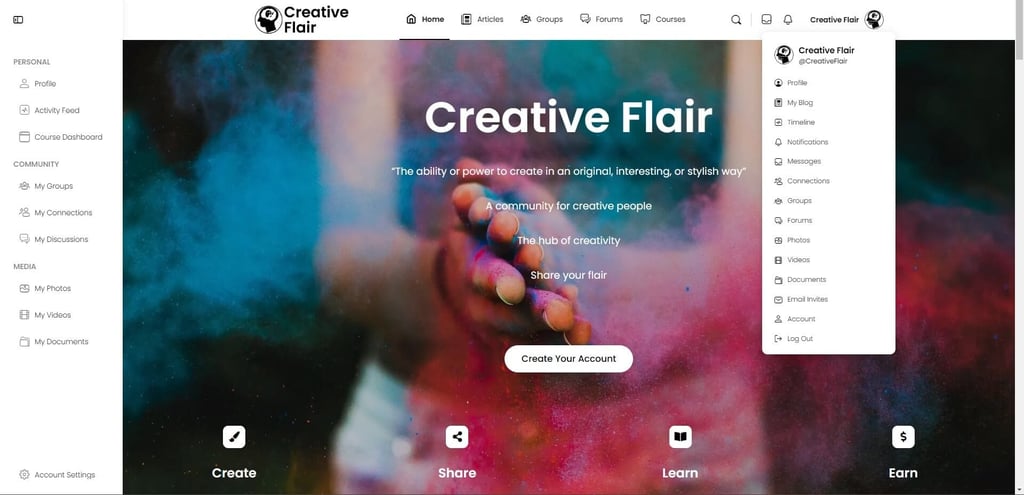Click the notifications bell icon in header

[x=788, y=20]
